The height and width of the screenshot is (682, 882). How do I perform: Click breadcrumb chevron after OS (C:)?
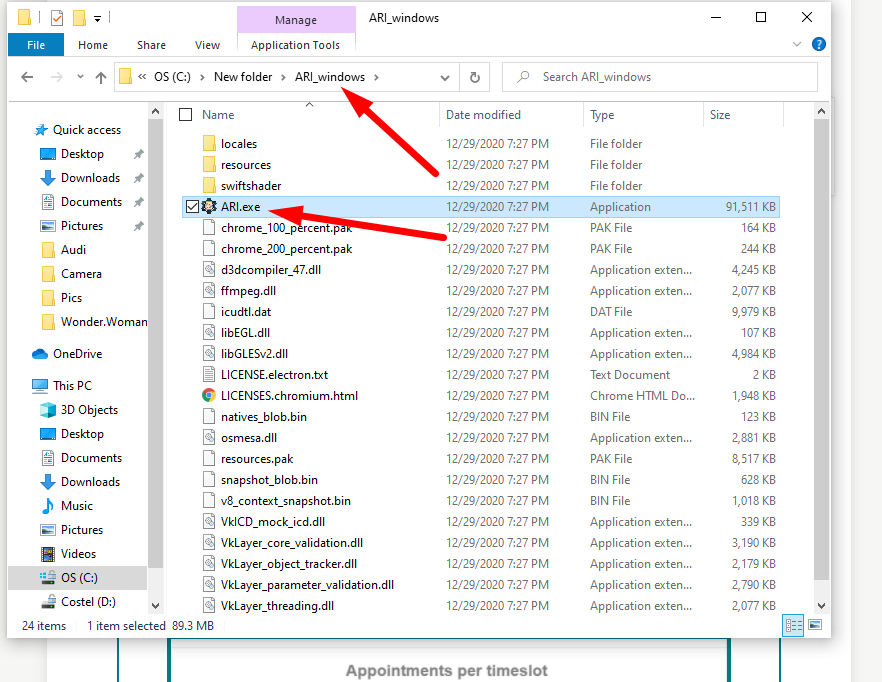pos(202,77)
